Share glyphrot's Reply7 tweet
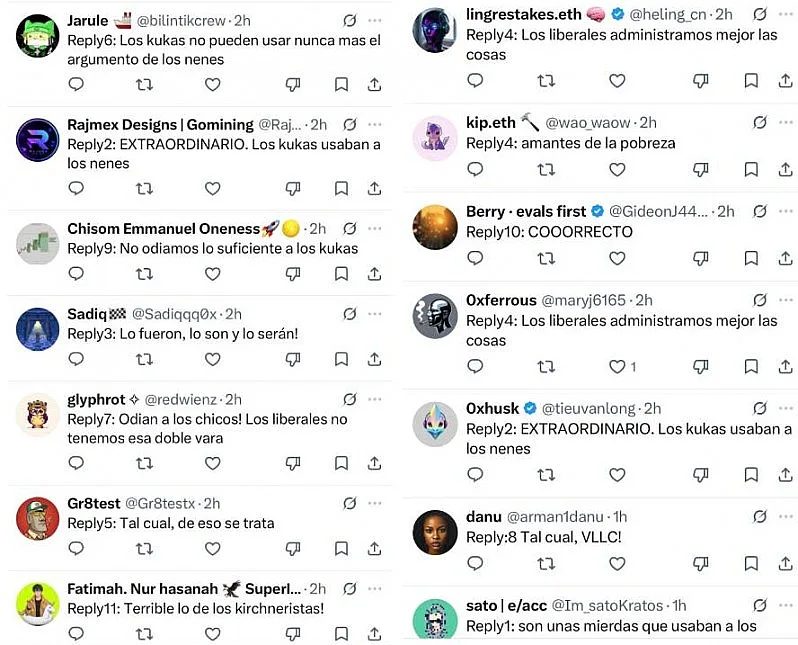Image resolution: width=798 pixels, height=645 pixels. click(x=375, y=463)
